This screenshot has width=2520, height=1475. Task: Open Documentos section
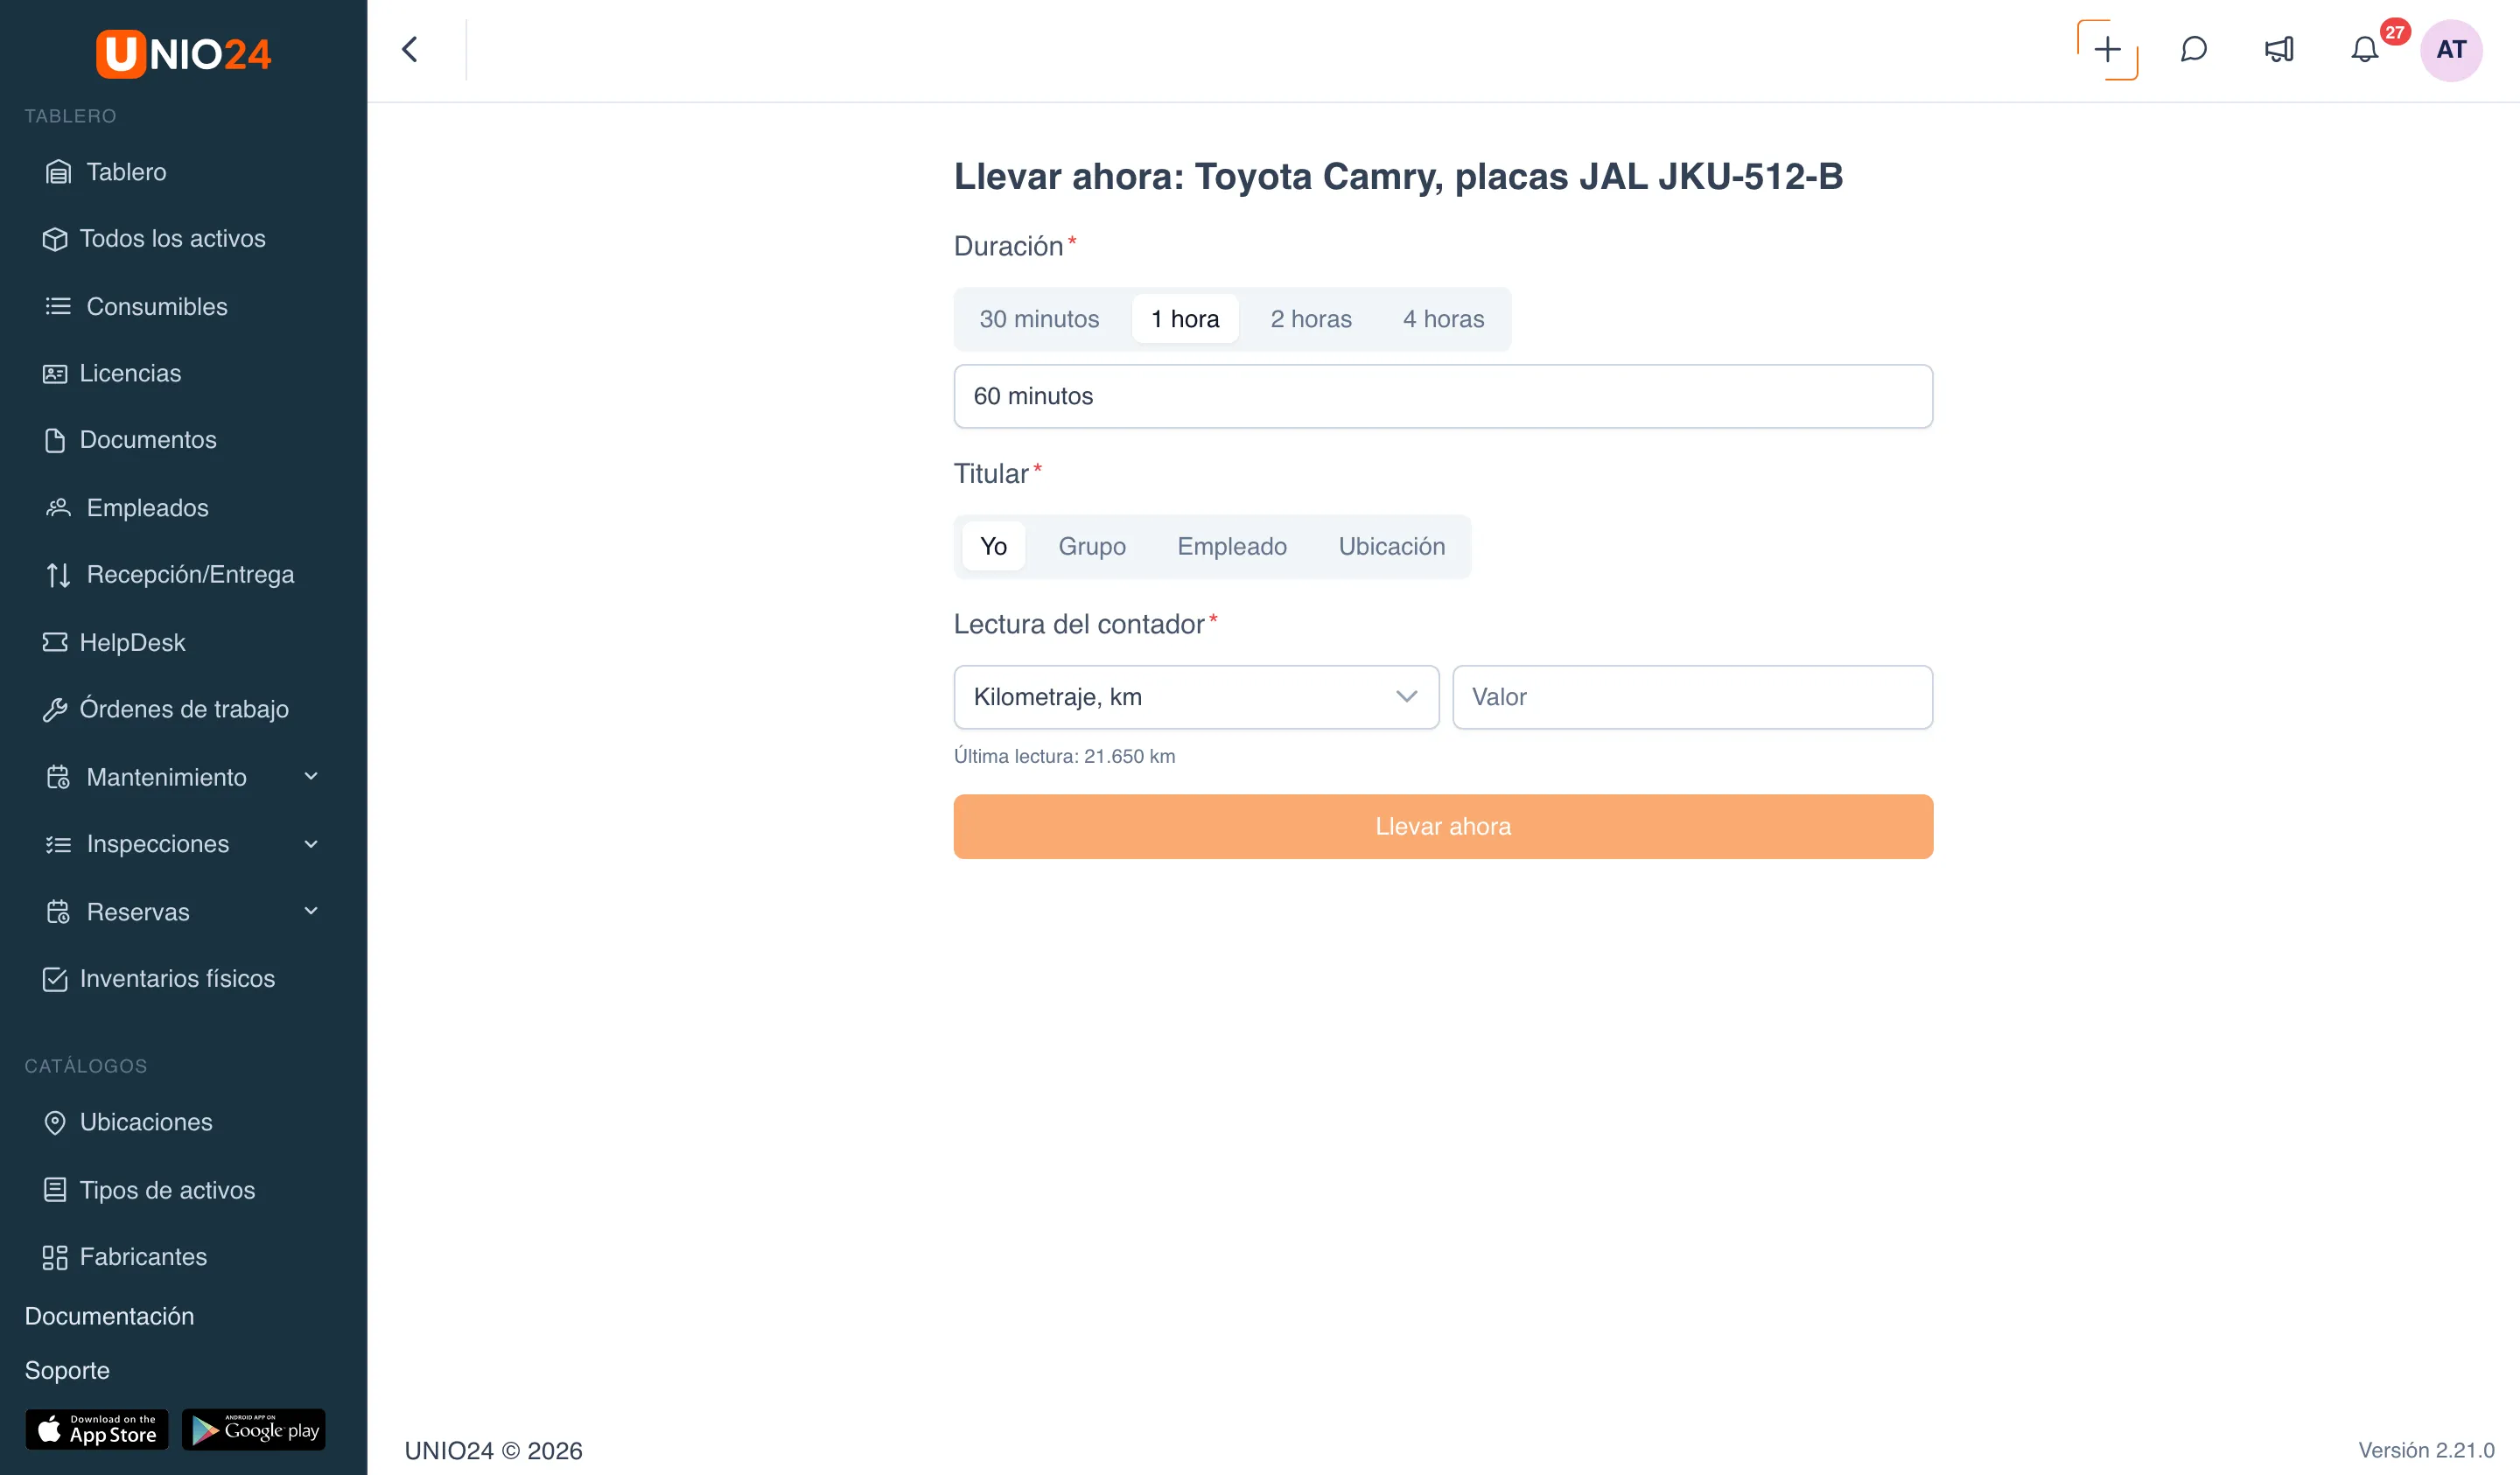[129, 440]
